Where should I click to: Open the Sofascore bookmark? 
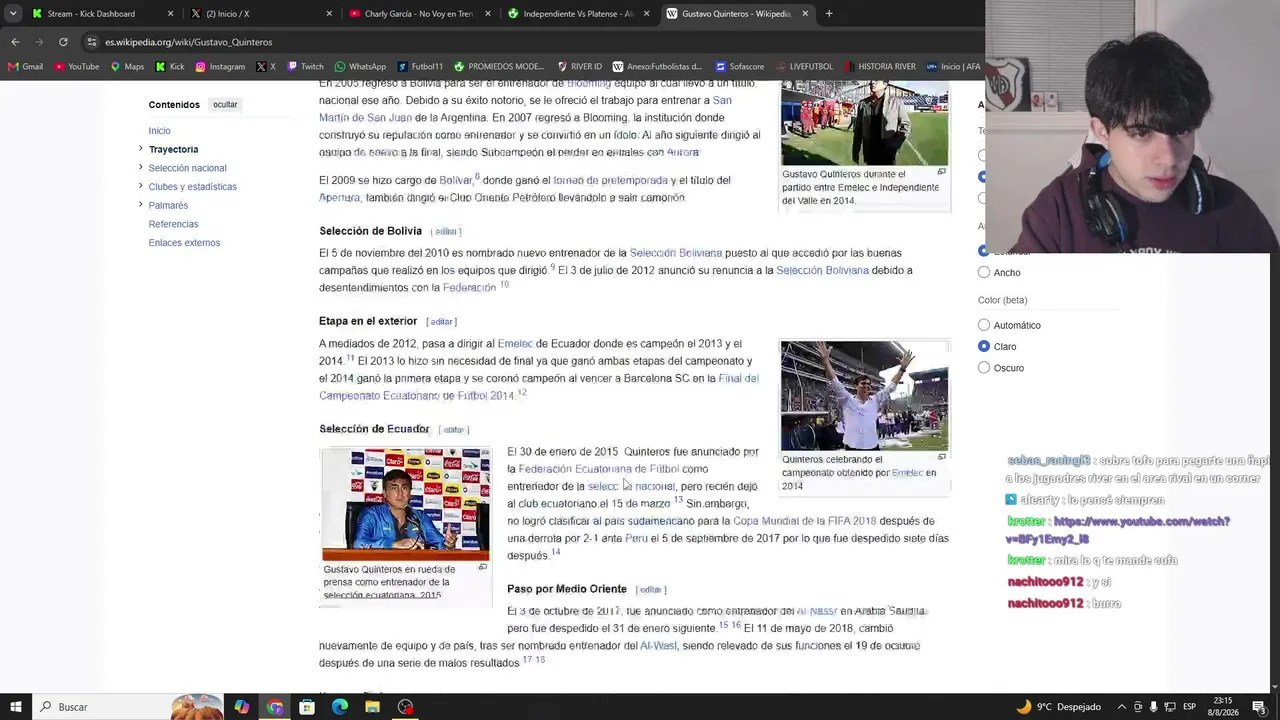[739, 67]
